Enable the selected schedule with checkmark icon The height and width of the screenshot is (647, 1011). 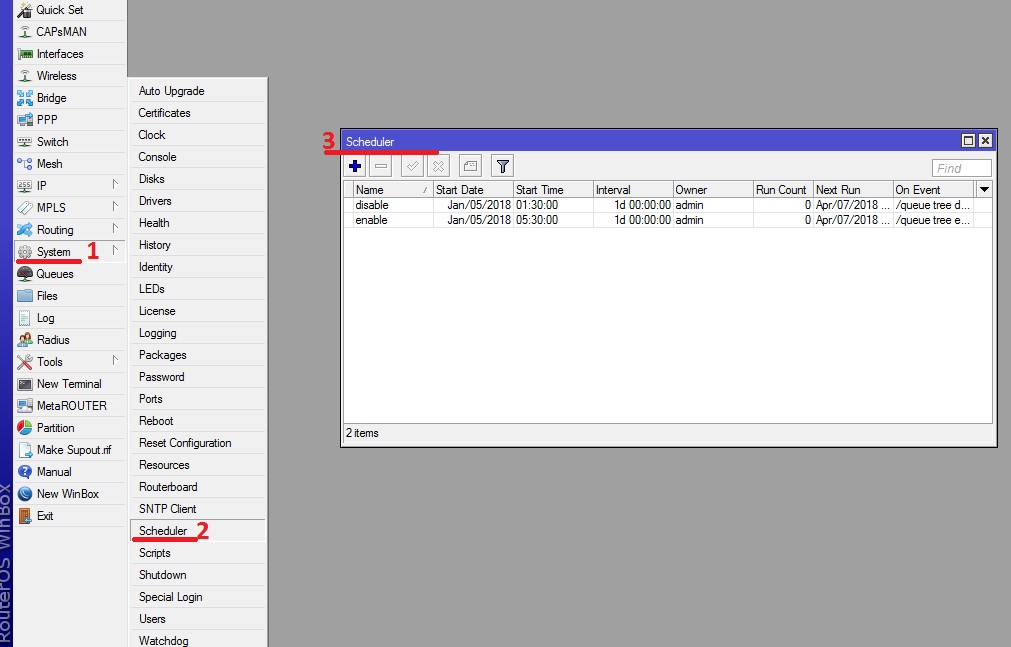click(x=411, y=165)
